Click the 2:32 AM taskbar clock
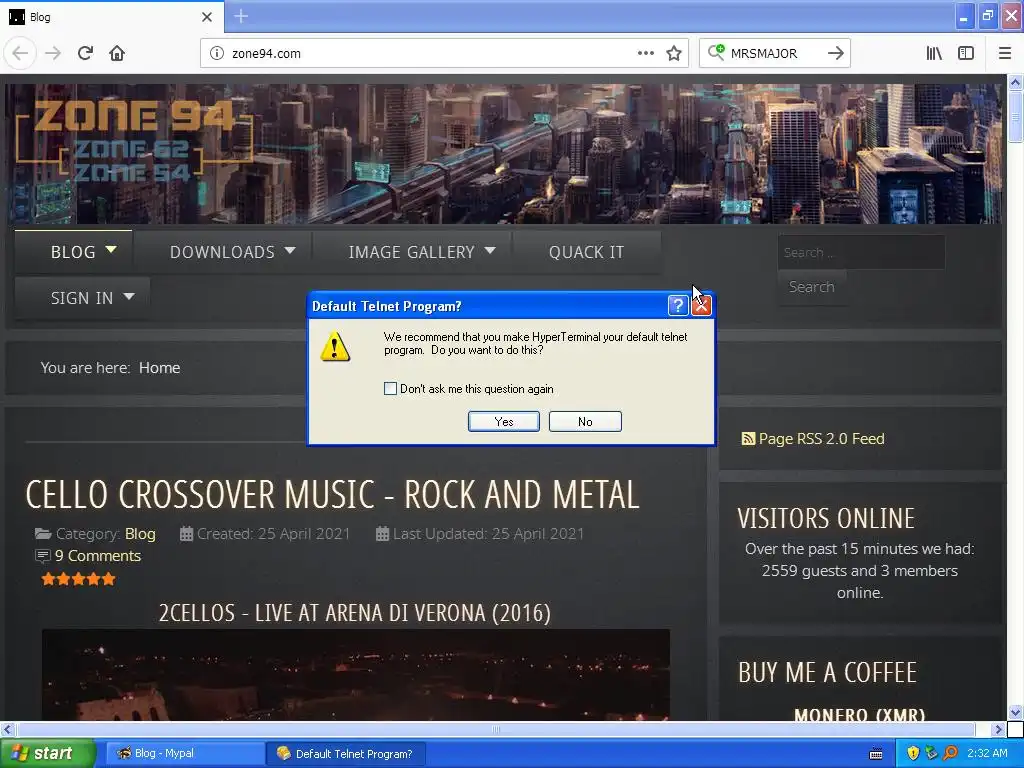This screenshot has width=1024, height=768. point(987,753)
